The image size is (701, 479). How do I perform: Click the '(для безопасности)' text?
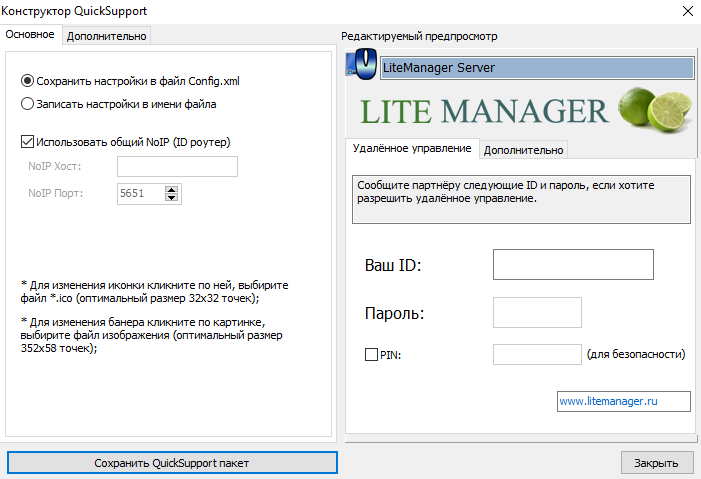[636, 354]
